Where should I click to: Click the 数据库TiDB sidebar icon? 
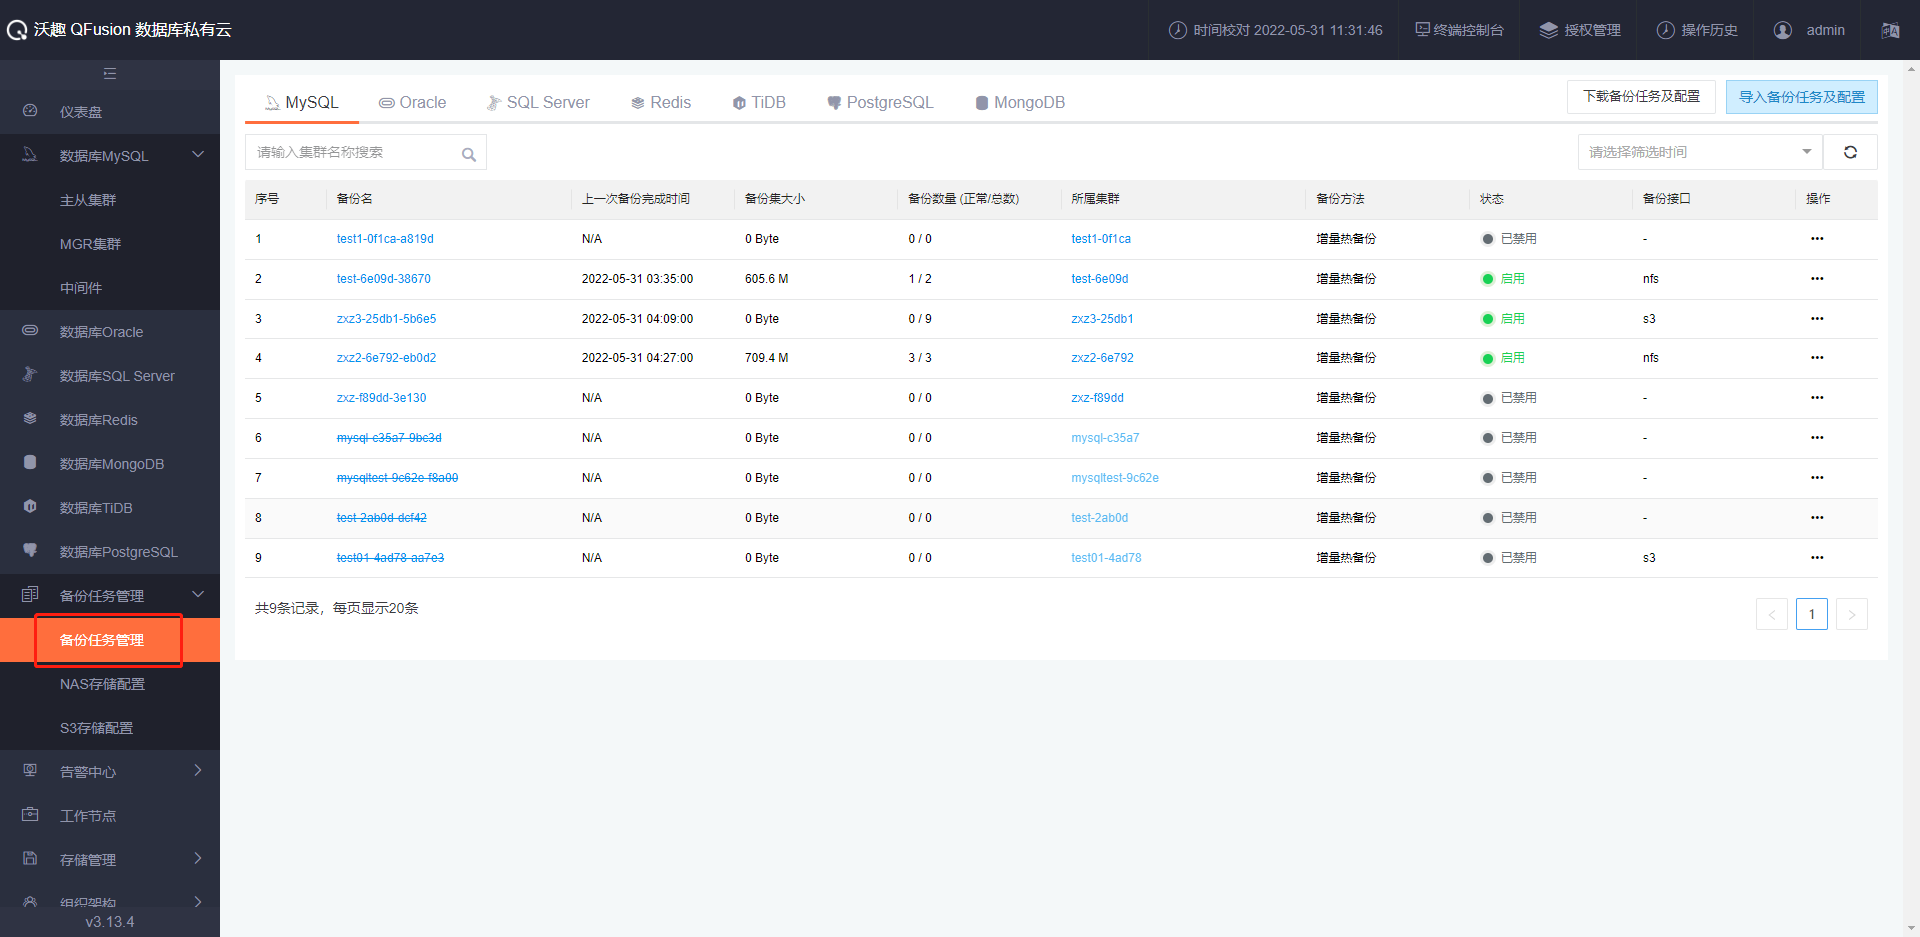coord(30,506)
